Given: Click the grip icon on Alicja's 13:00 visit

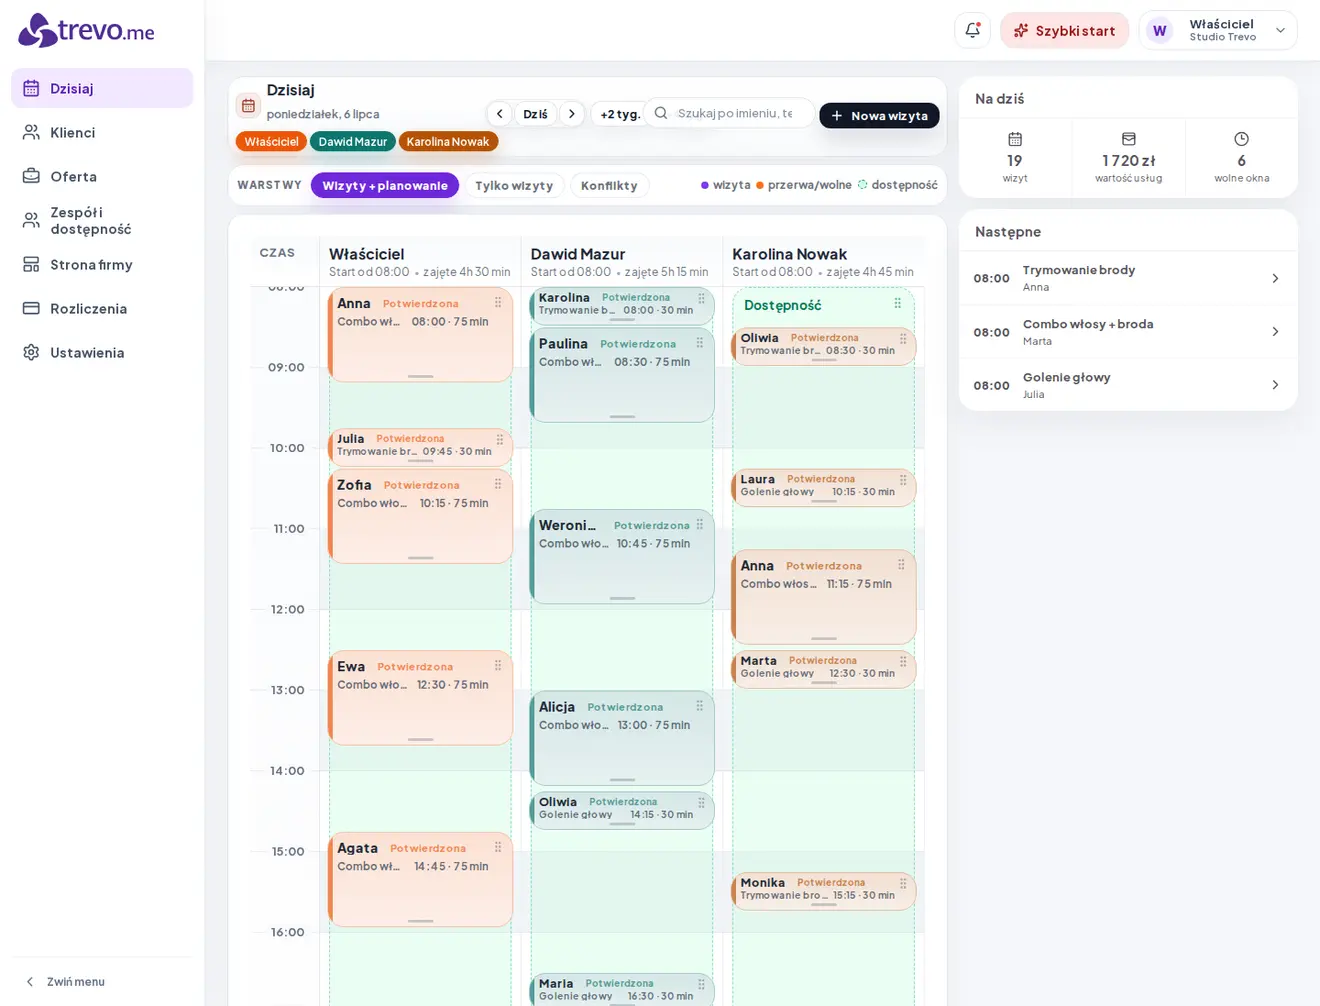Looking at the screenshot, I should [700, 706].
